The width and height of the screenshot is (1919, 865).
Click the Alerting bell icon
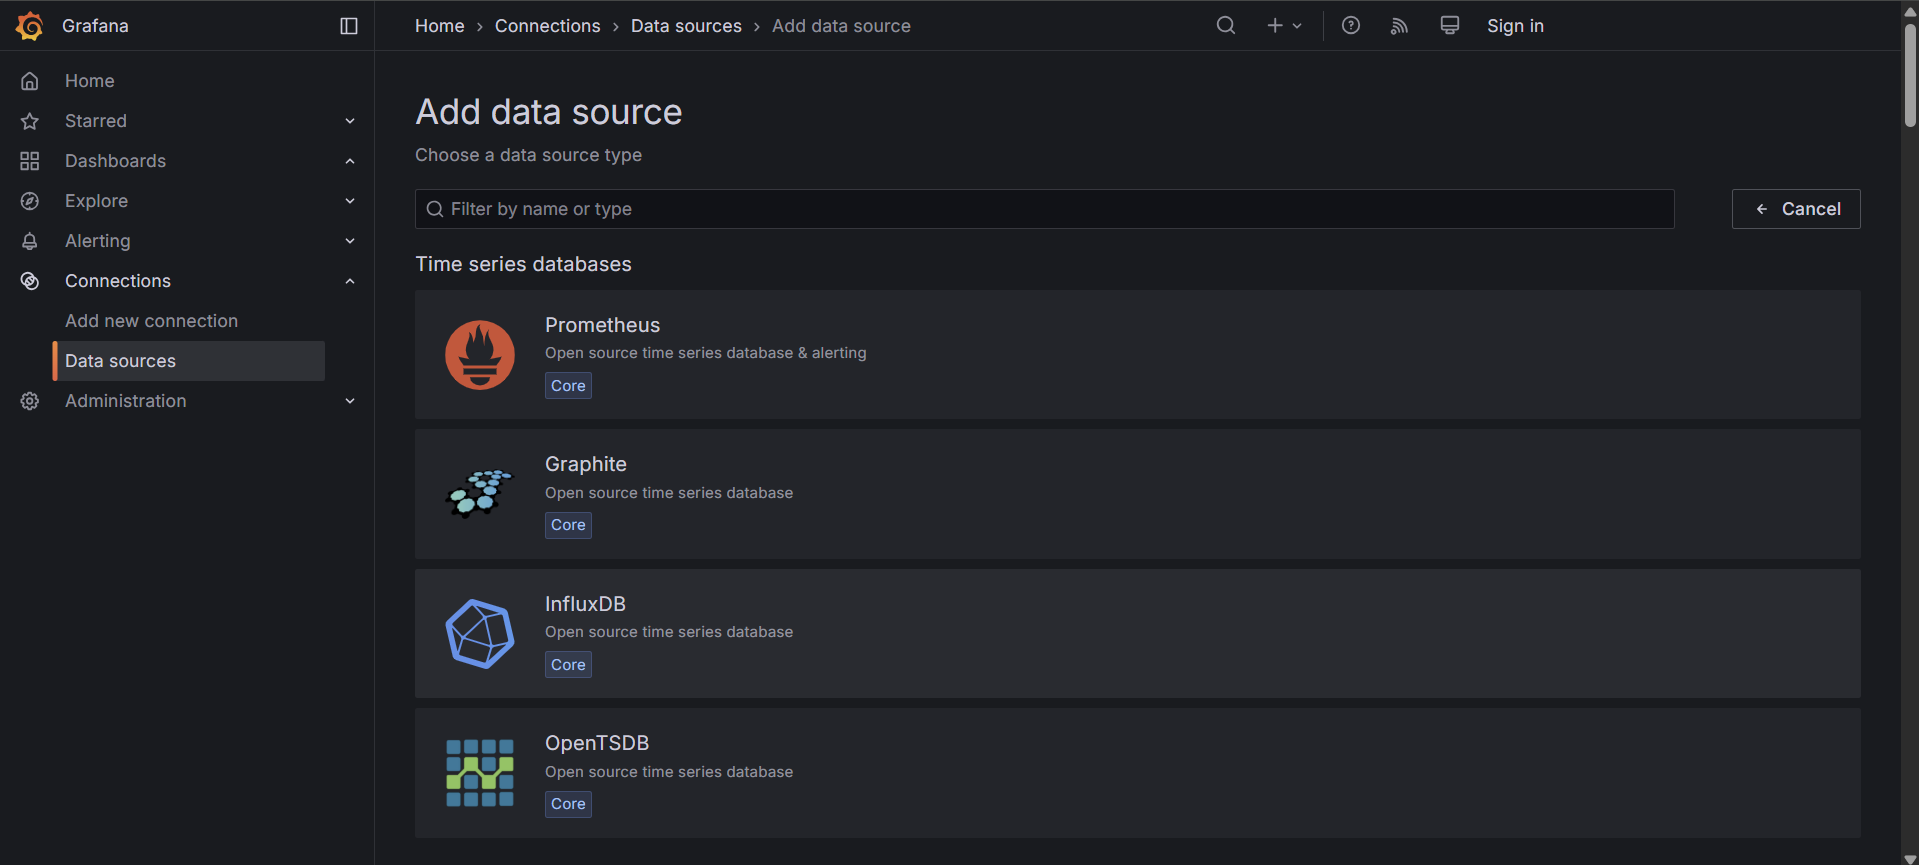pos(30,241)
